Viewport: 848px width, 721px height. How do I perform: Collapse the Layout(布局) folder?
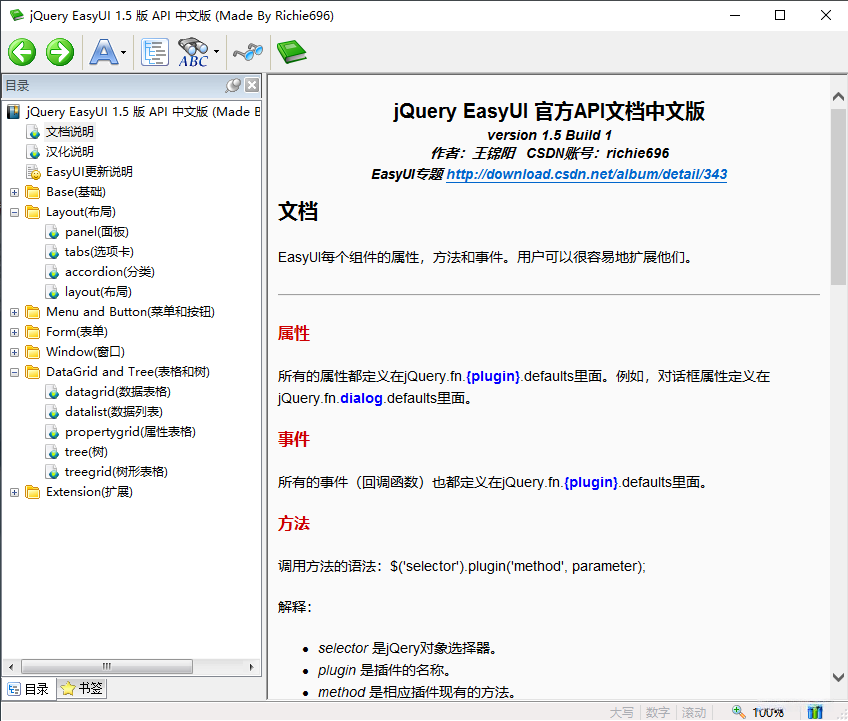pos(15,213)
